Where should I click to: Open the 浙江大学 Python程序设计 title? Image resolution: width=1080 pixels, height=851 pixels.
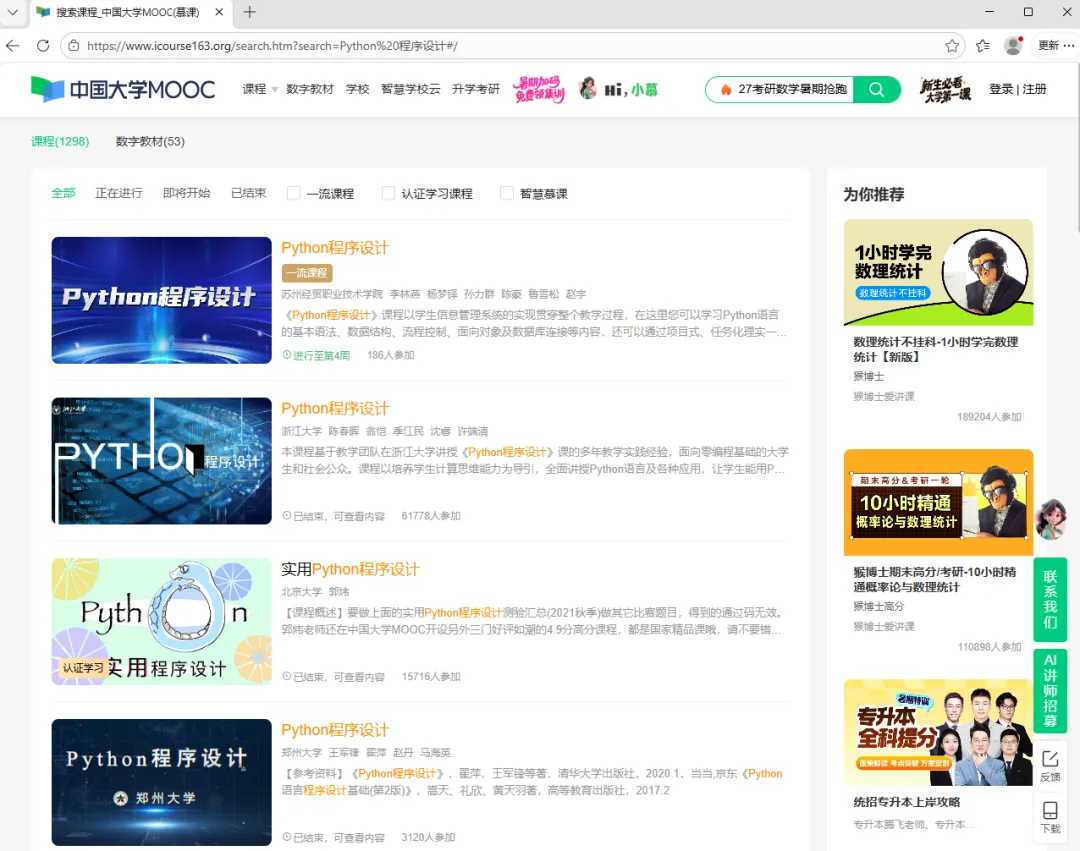point(335,409)
